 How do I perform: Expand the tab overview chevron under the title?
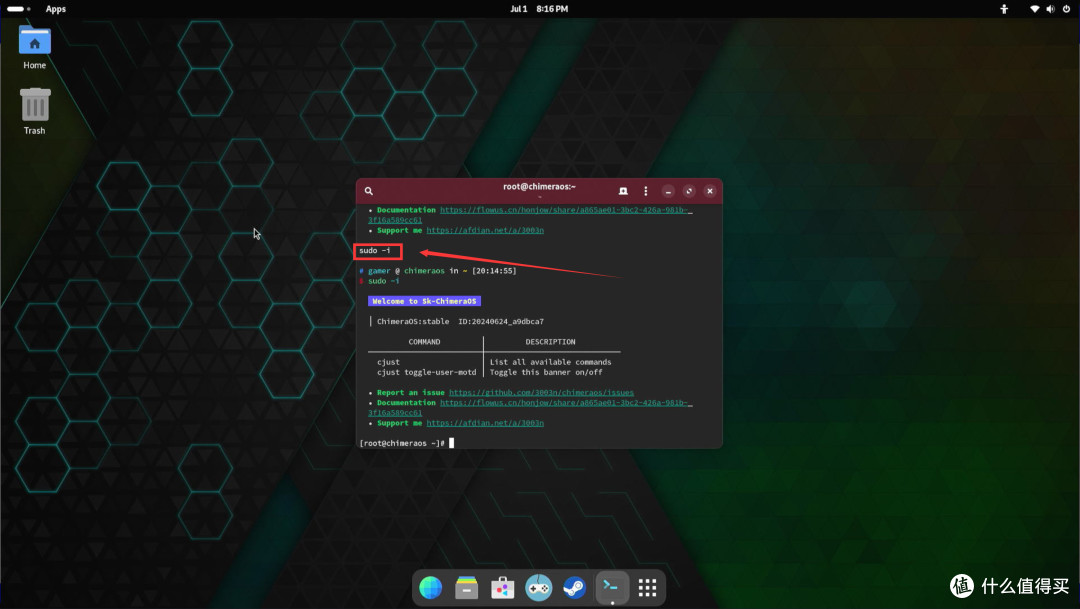click(539, 198)
